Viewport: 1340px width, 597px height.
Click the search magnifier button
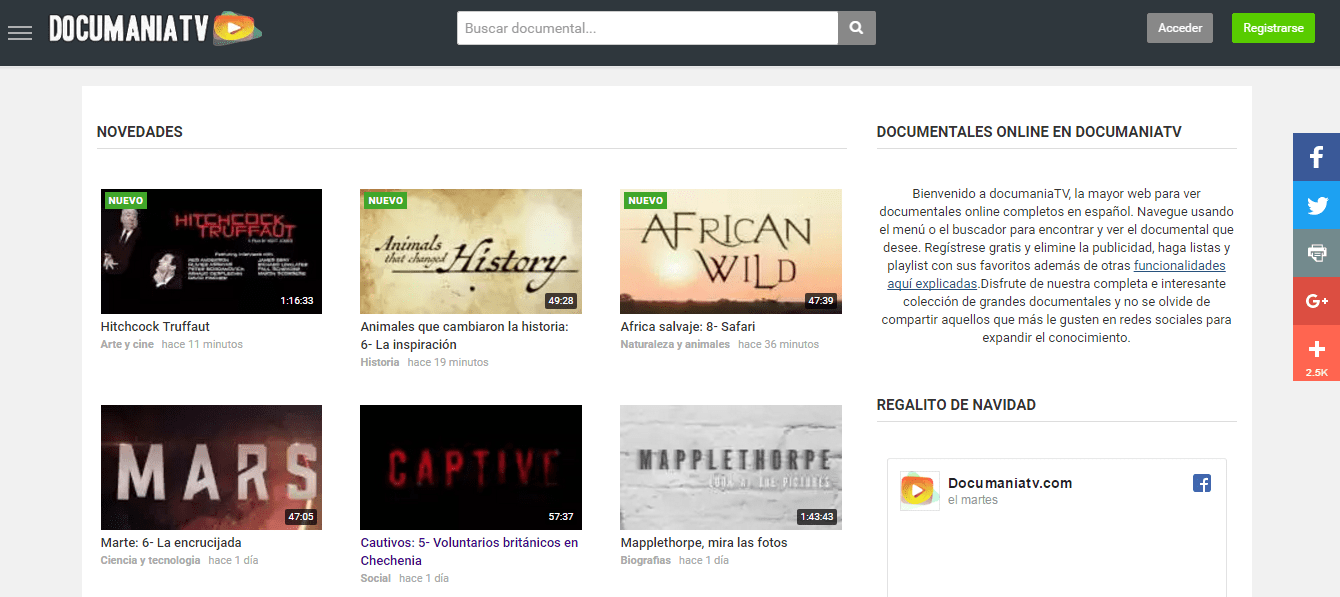(857, 28)
